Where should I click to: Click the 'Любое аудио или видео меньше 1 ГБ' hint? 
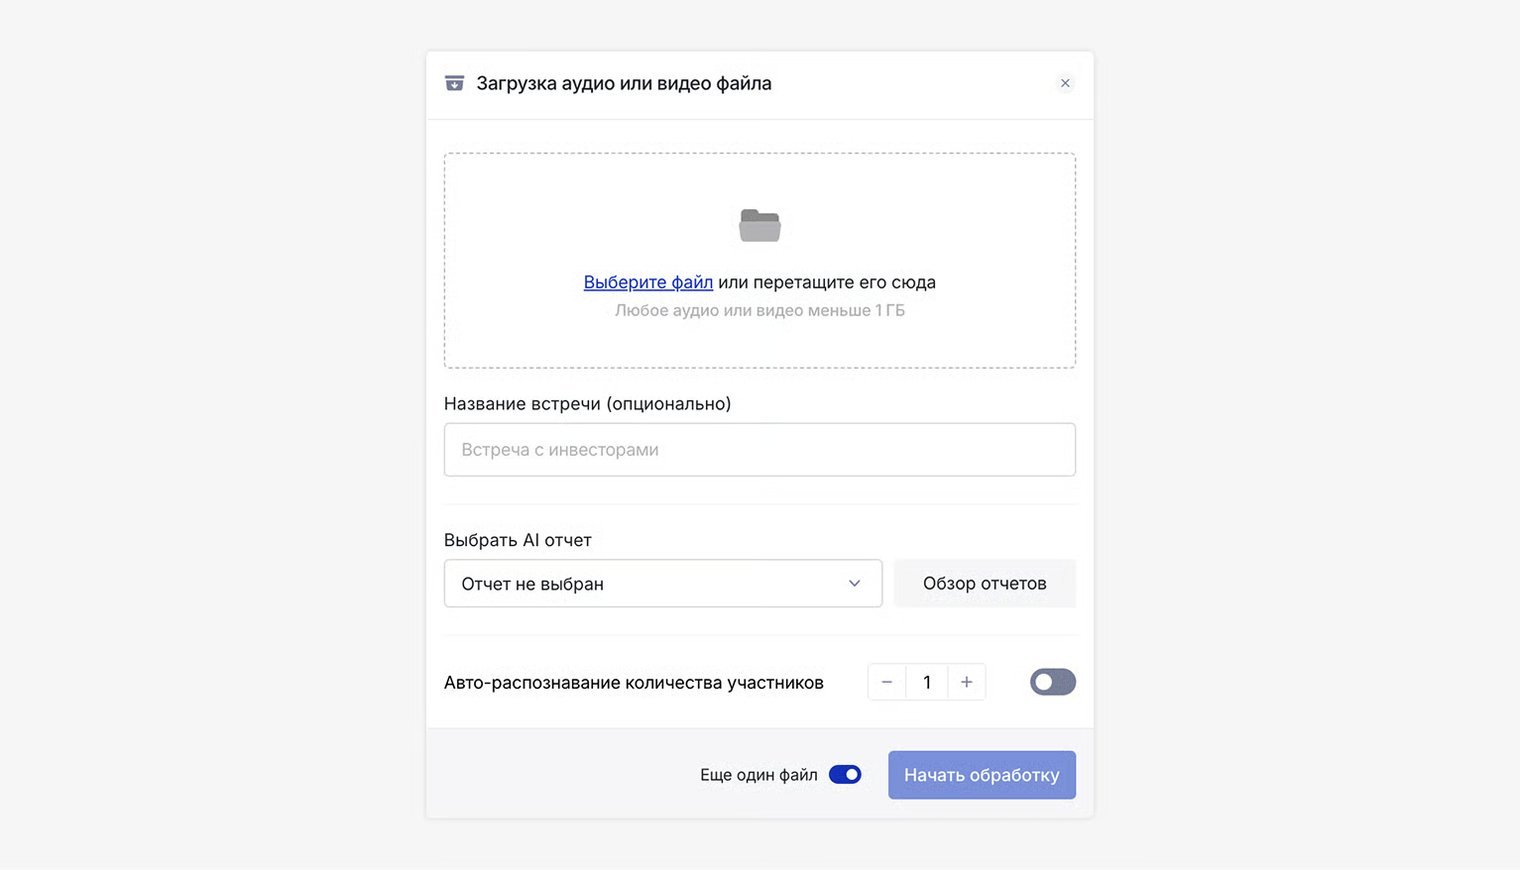[x=759, y=311]
